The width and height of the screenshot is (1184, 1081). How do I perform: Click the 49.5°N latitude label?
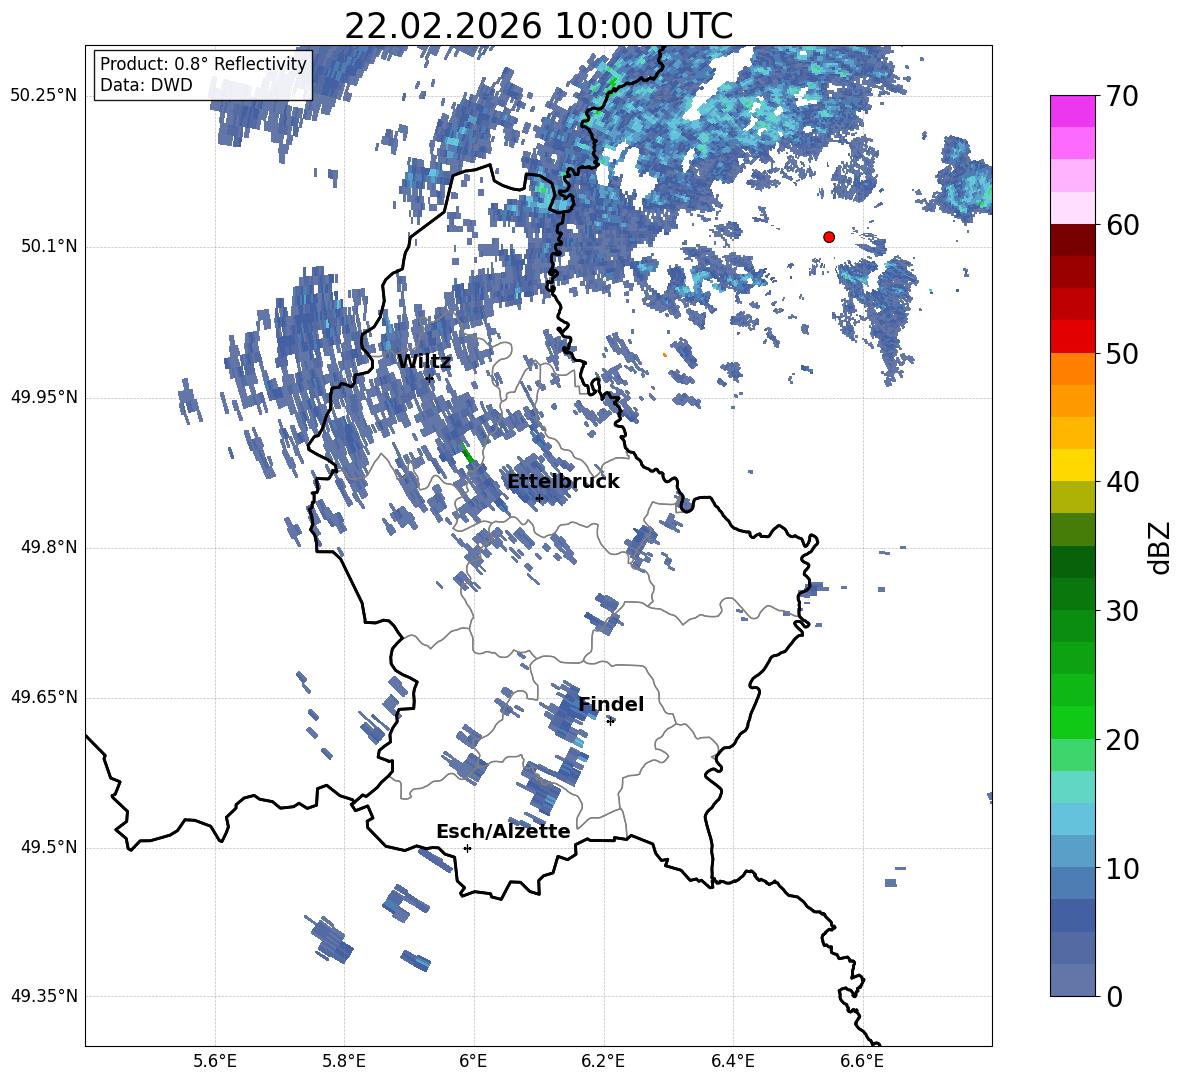[x=48, y=847]
